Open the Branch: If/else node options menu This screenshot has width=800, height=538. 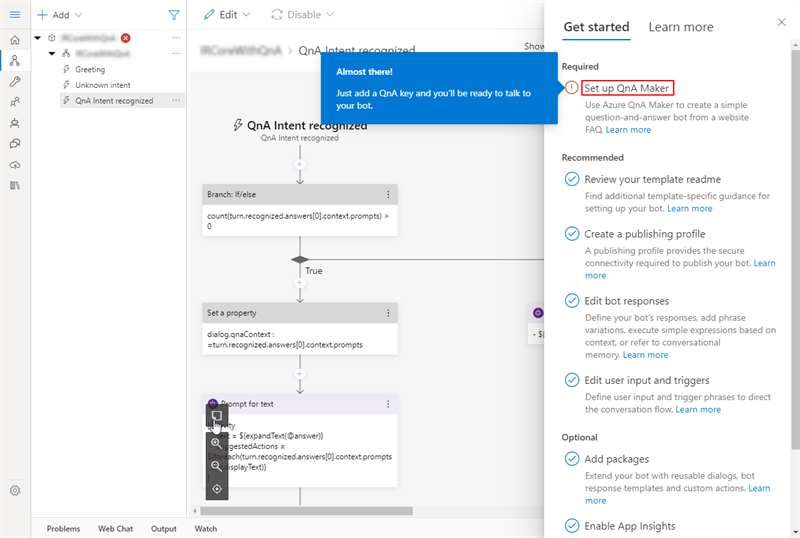[x=389, y=194]
